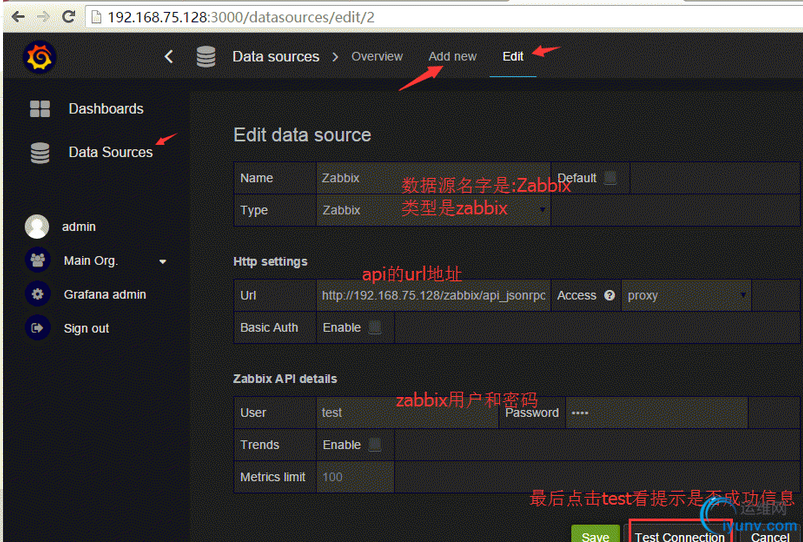Toggle the Default checkbox
803x542 pixels.
[610, 178]
